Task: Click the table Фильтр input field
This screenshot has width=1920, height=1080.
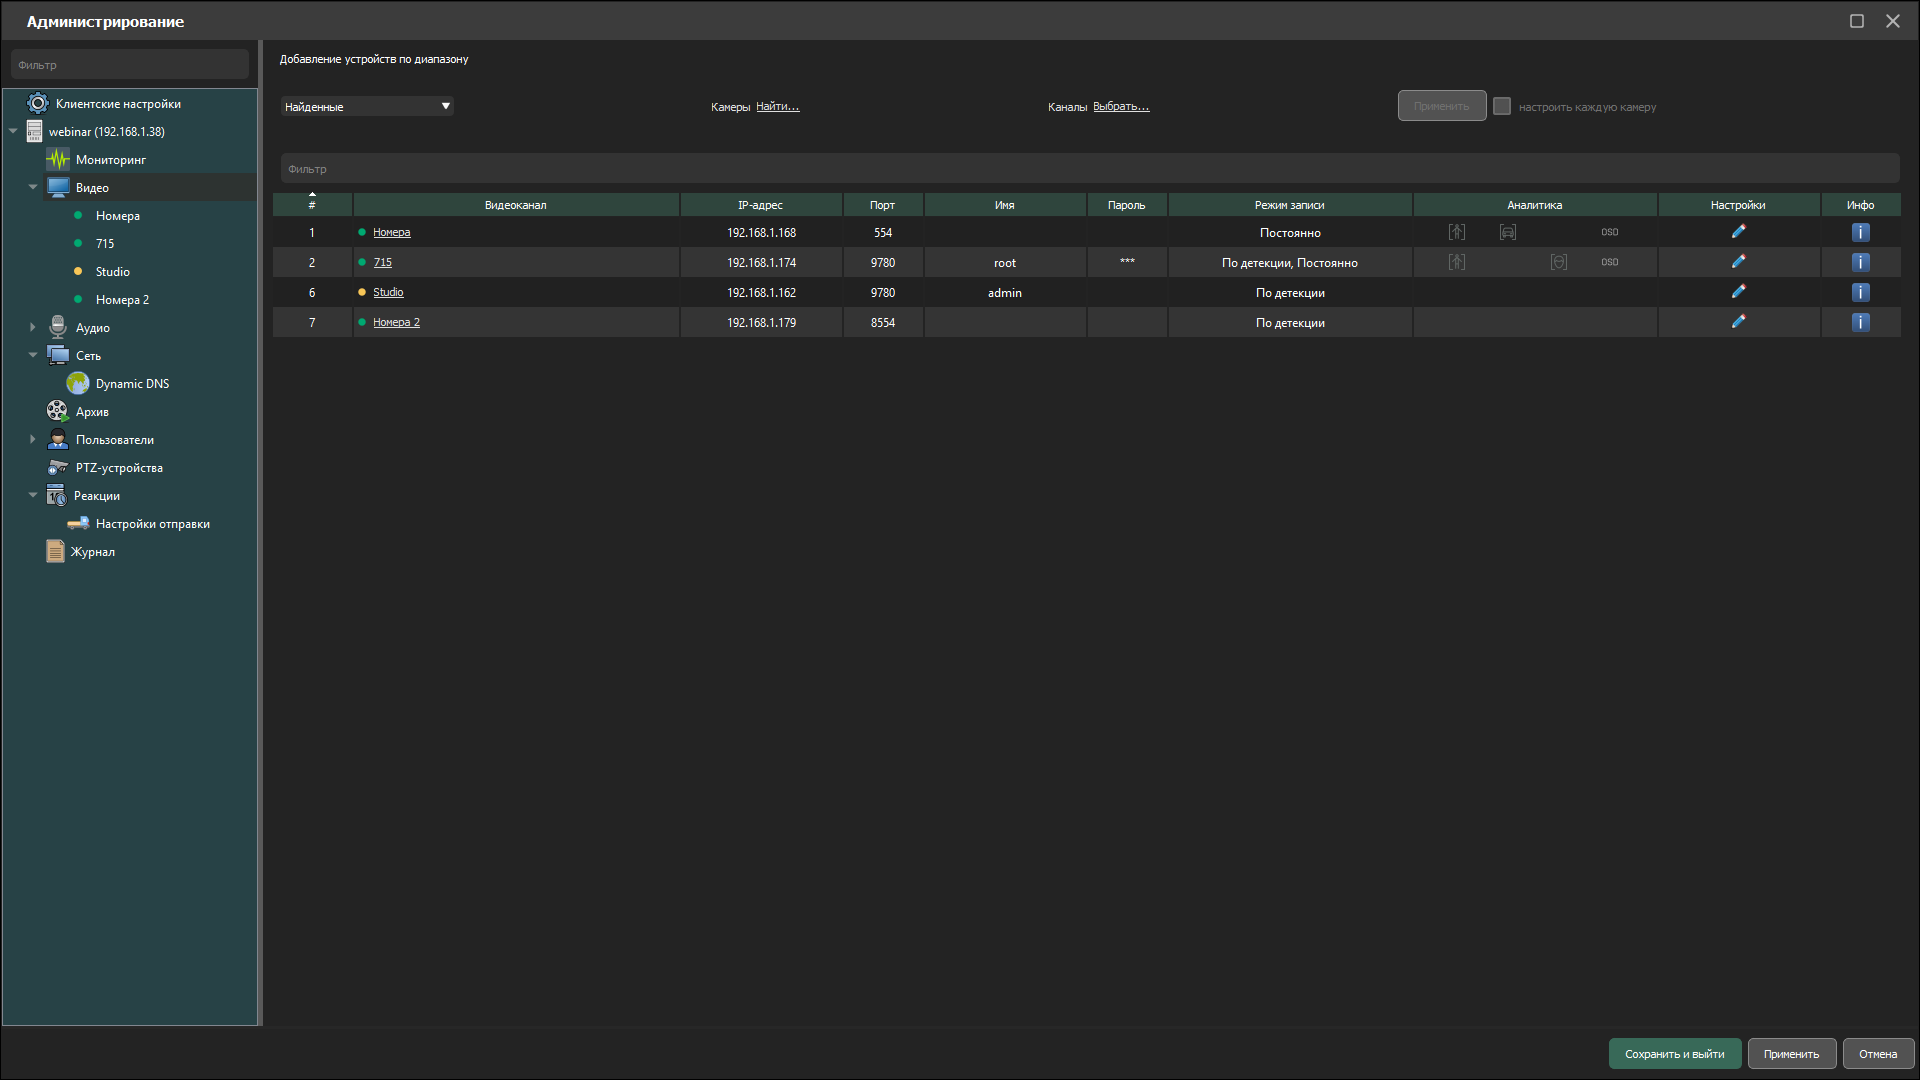Action: tap(1089, 169)
